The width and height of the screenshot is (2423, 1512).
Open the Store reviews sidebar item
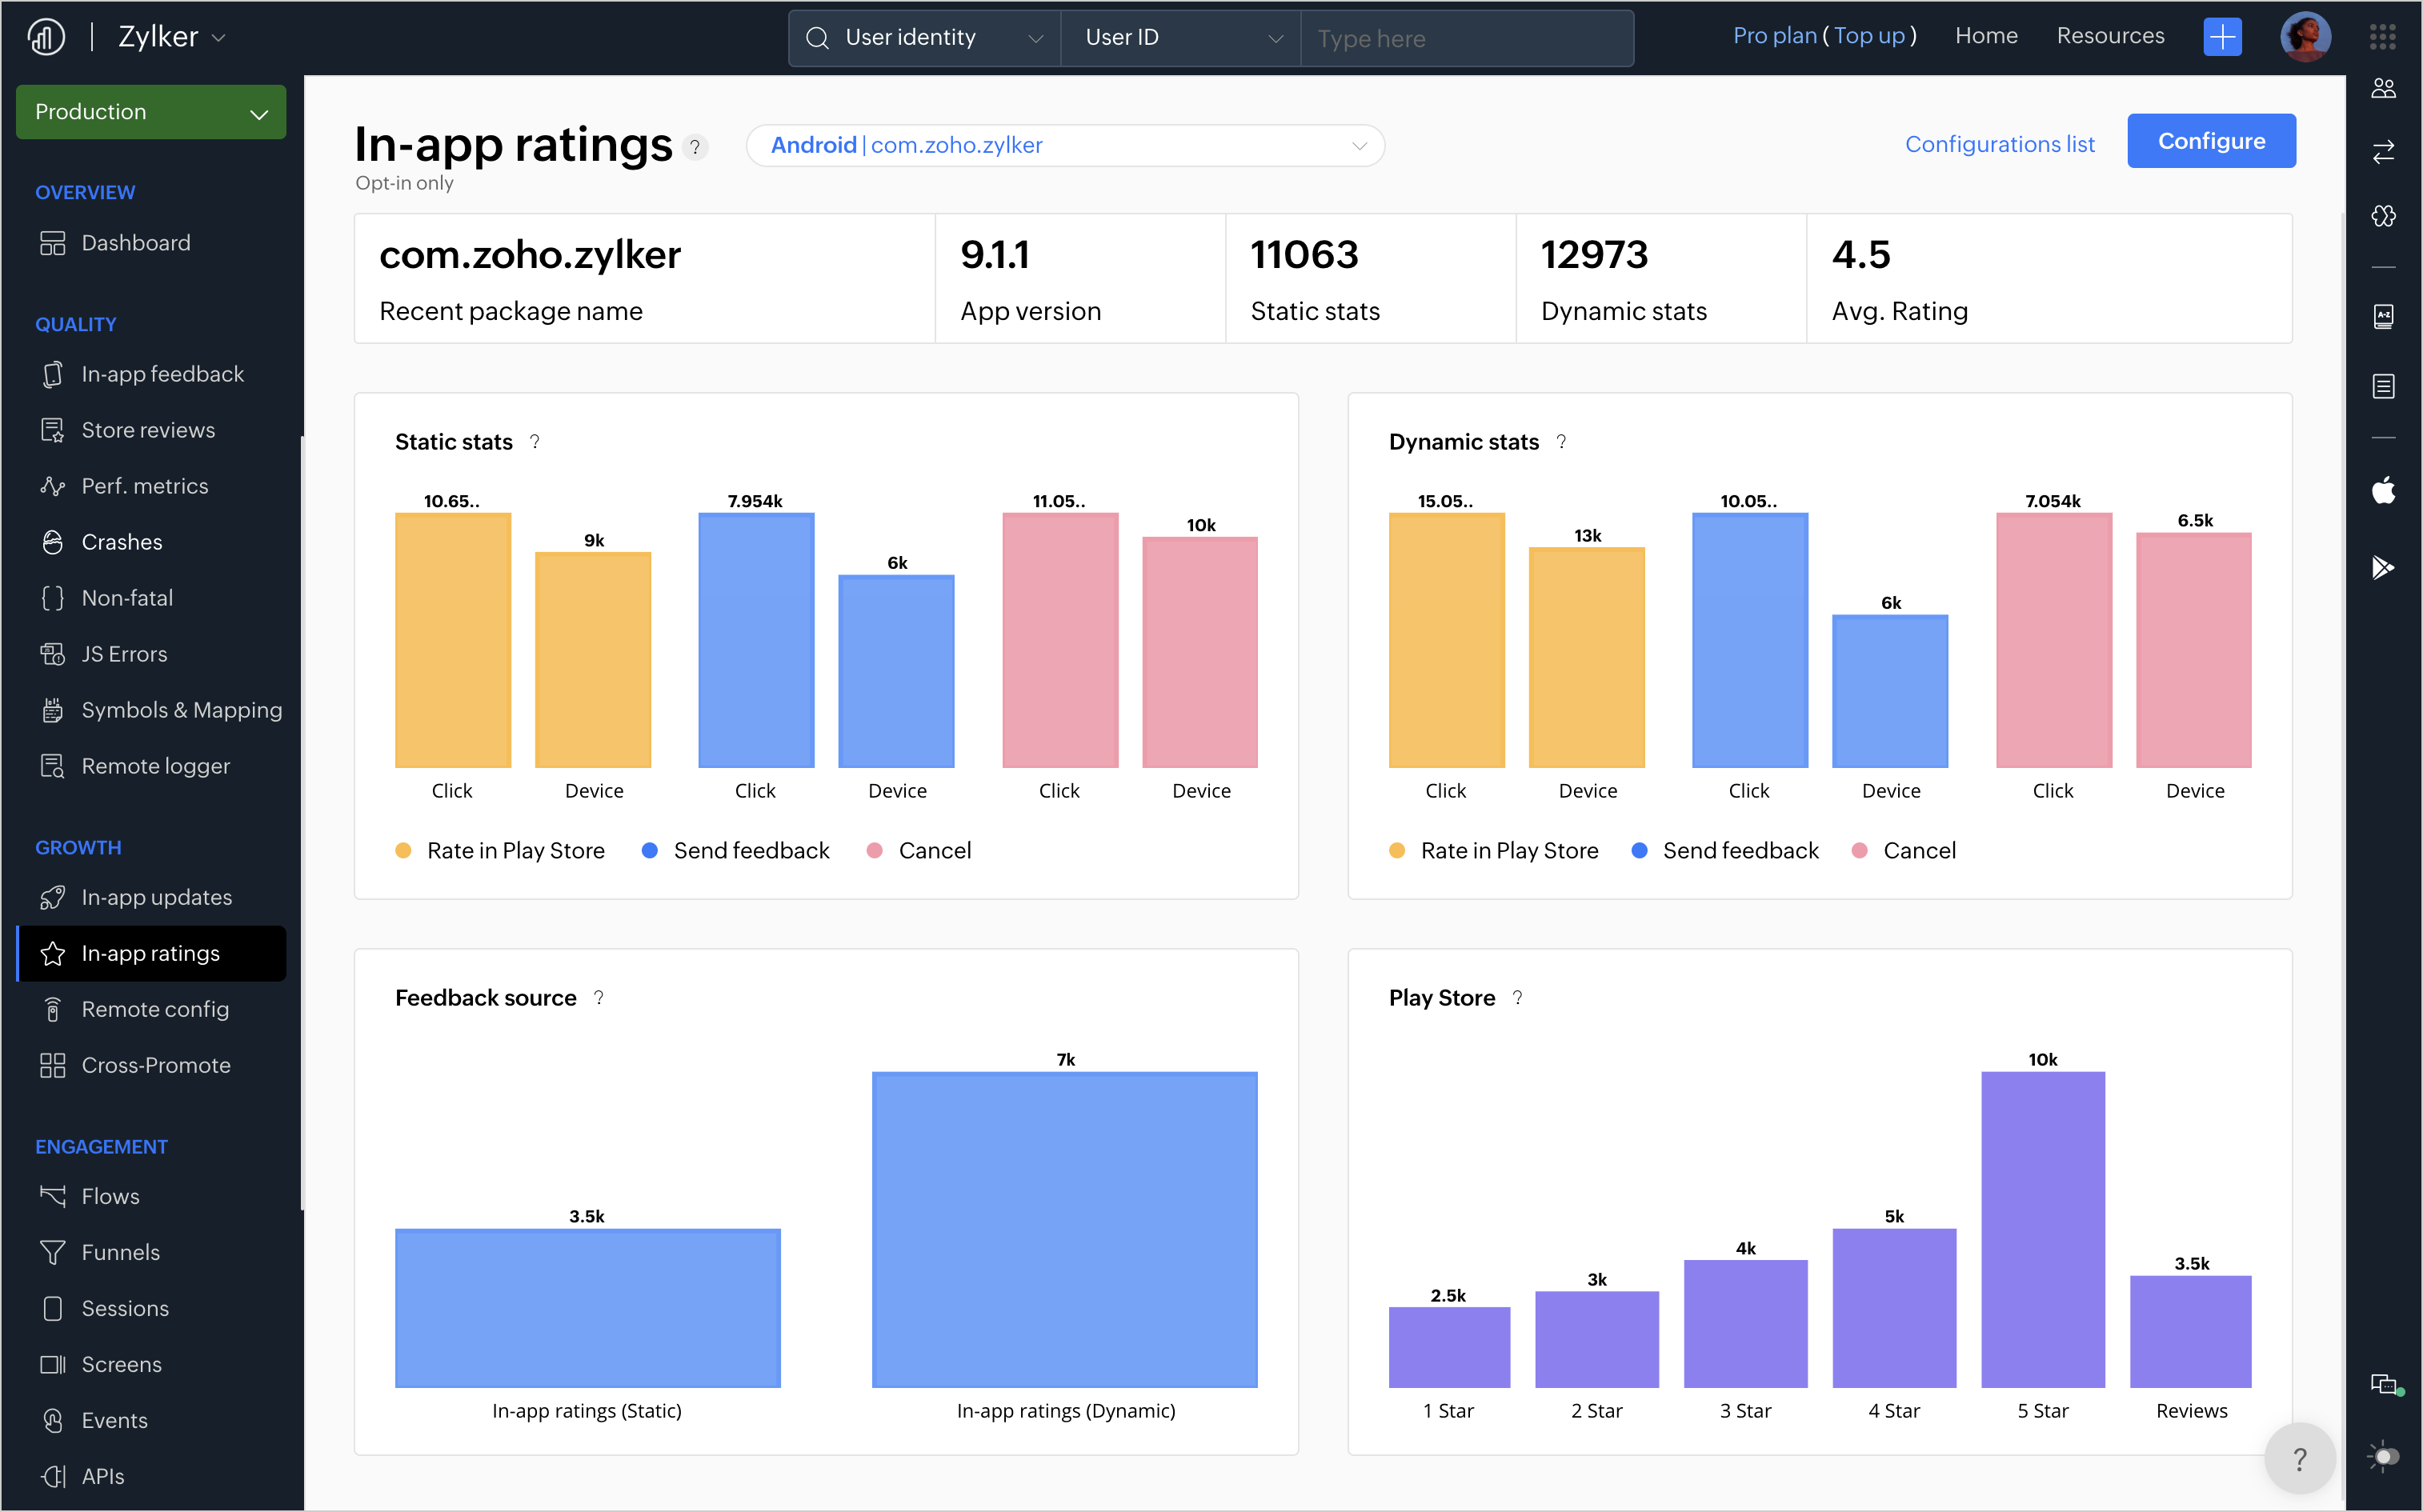pos(151,430)
